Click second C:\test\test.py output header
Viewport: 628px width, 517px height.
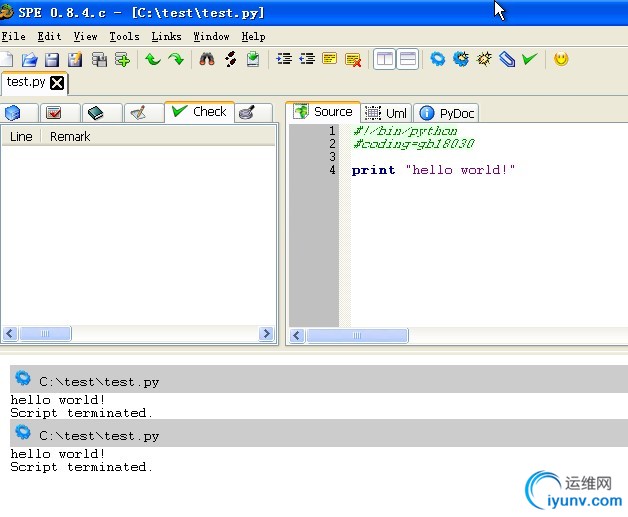pyautogui.click(x=319, y=433)
